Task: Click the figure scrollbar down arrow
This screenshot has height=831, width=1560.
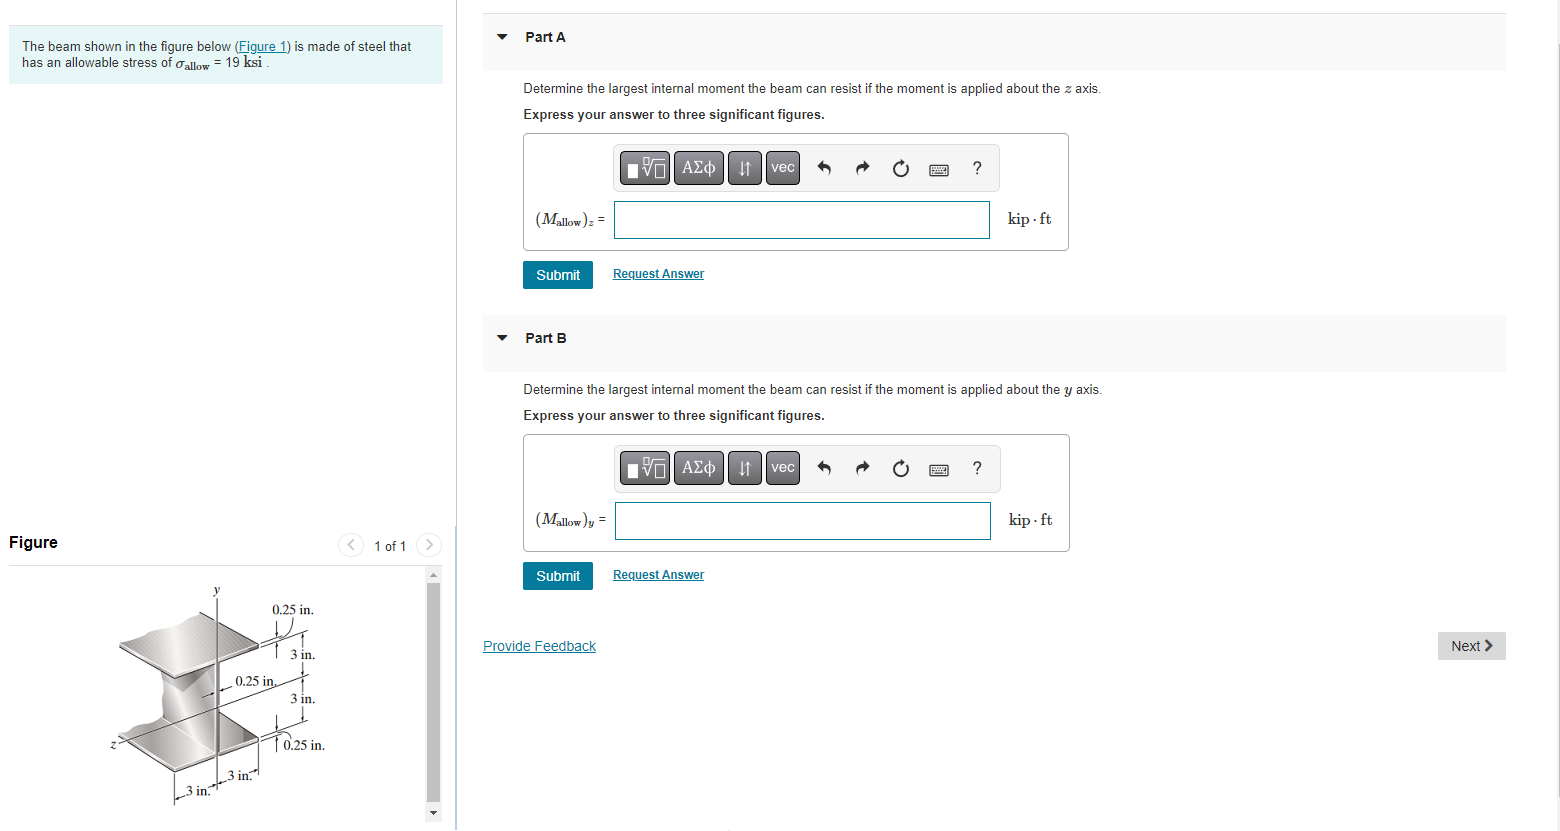Action: [x=433, y=812]
